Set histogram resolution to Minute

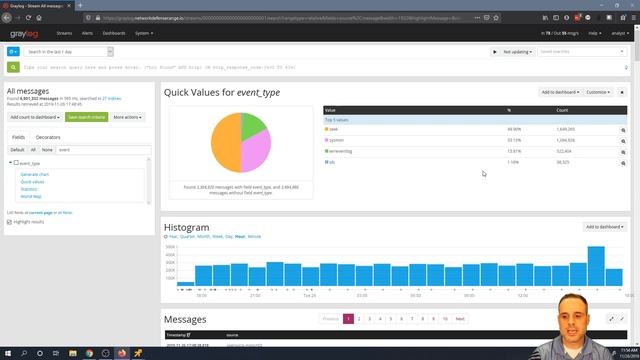point(254,236)
